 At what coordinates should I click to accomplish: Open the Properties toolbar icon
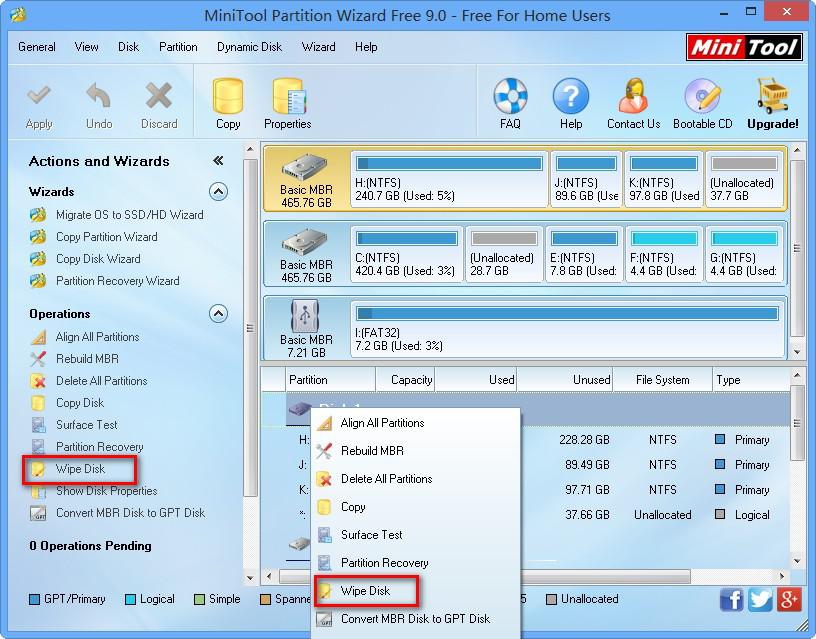(289, 96)
